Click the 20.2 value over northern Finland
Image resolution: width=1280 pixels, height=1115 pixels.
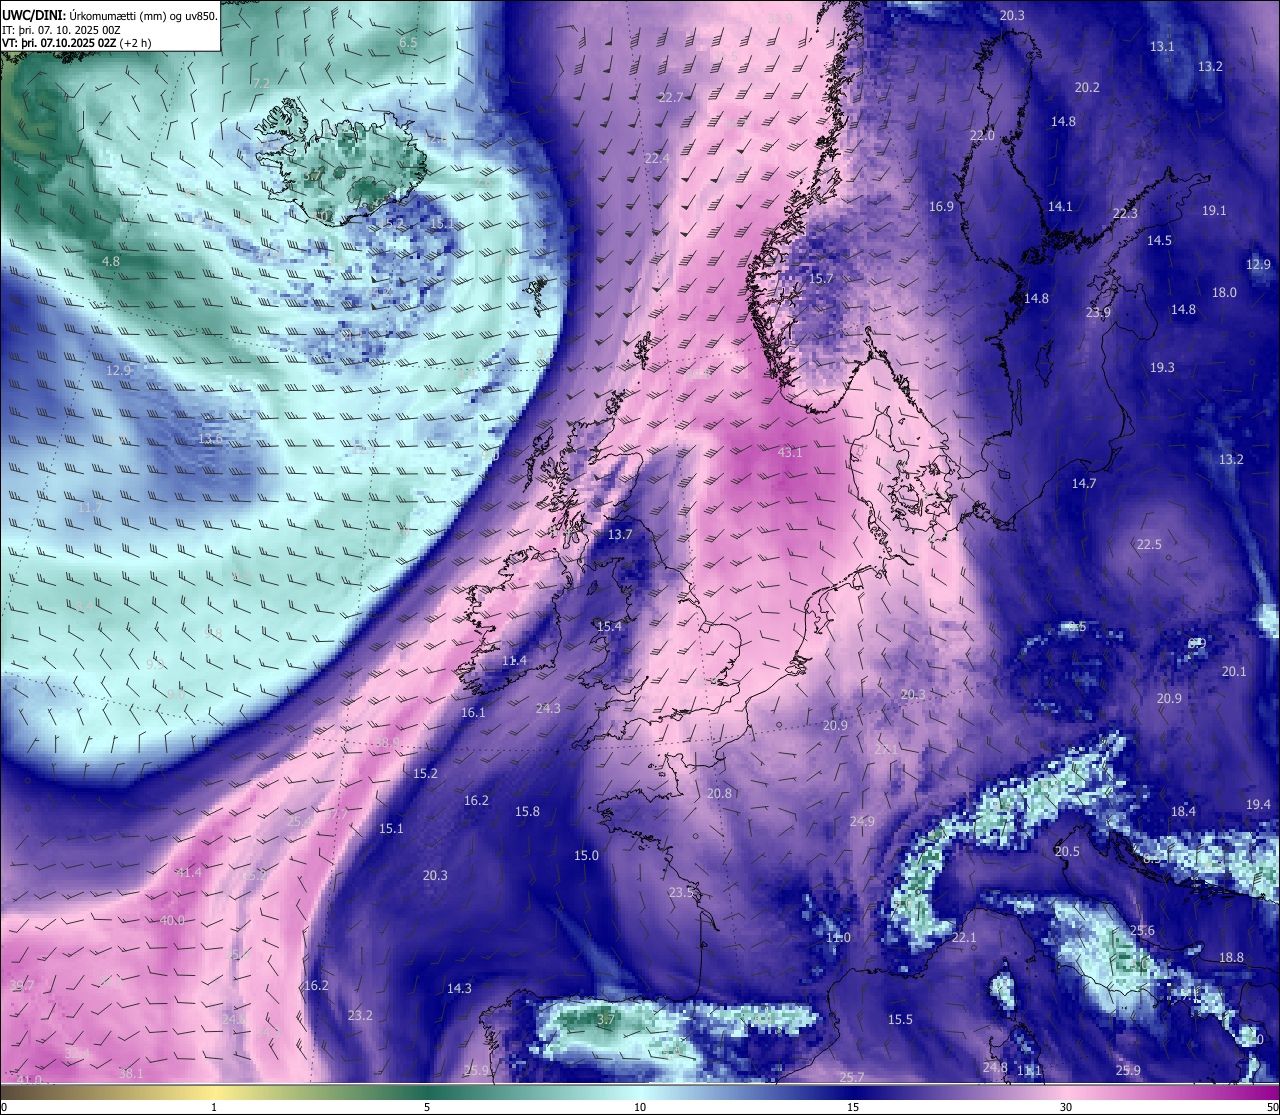tap(1087, 87)
